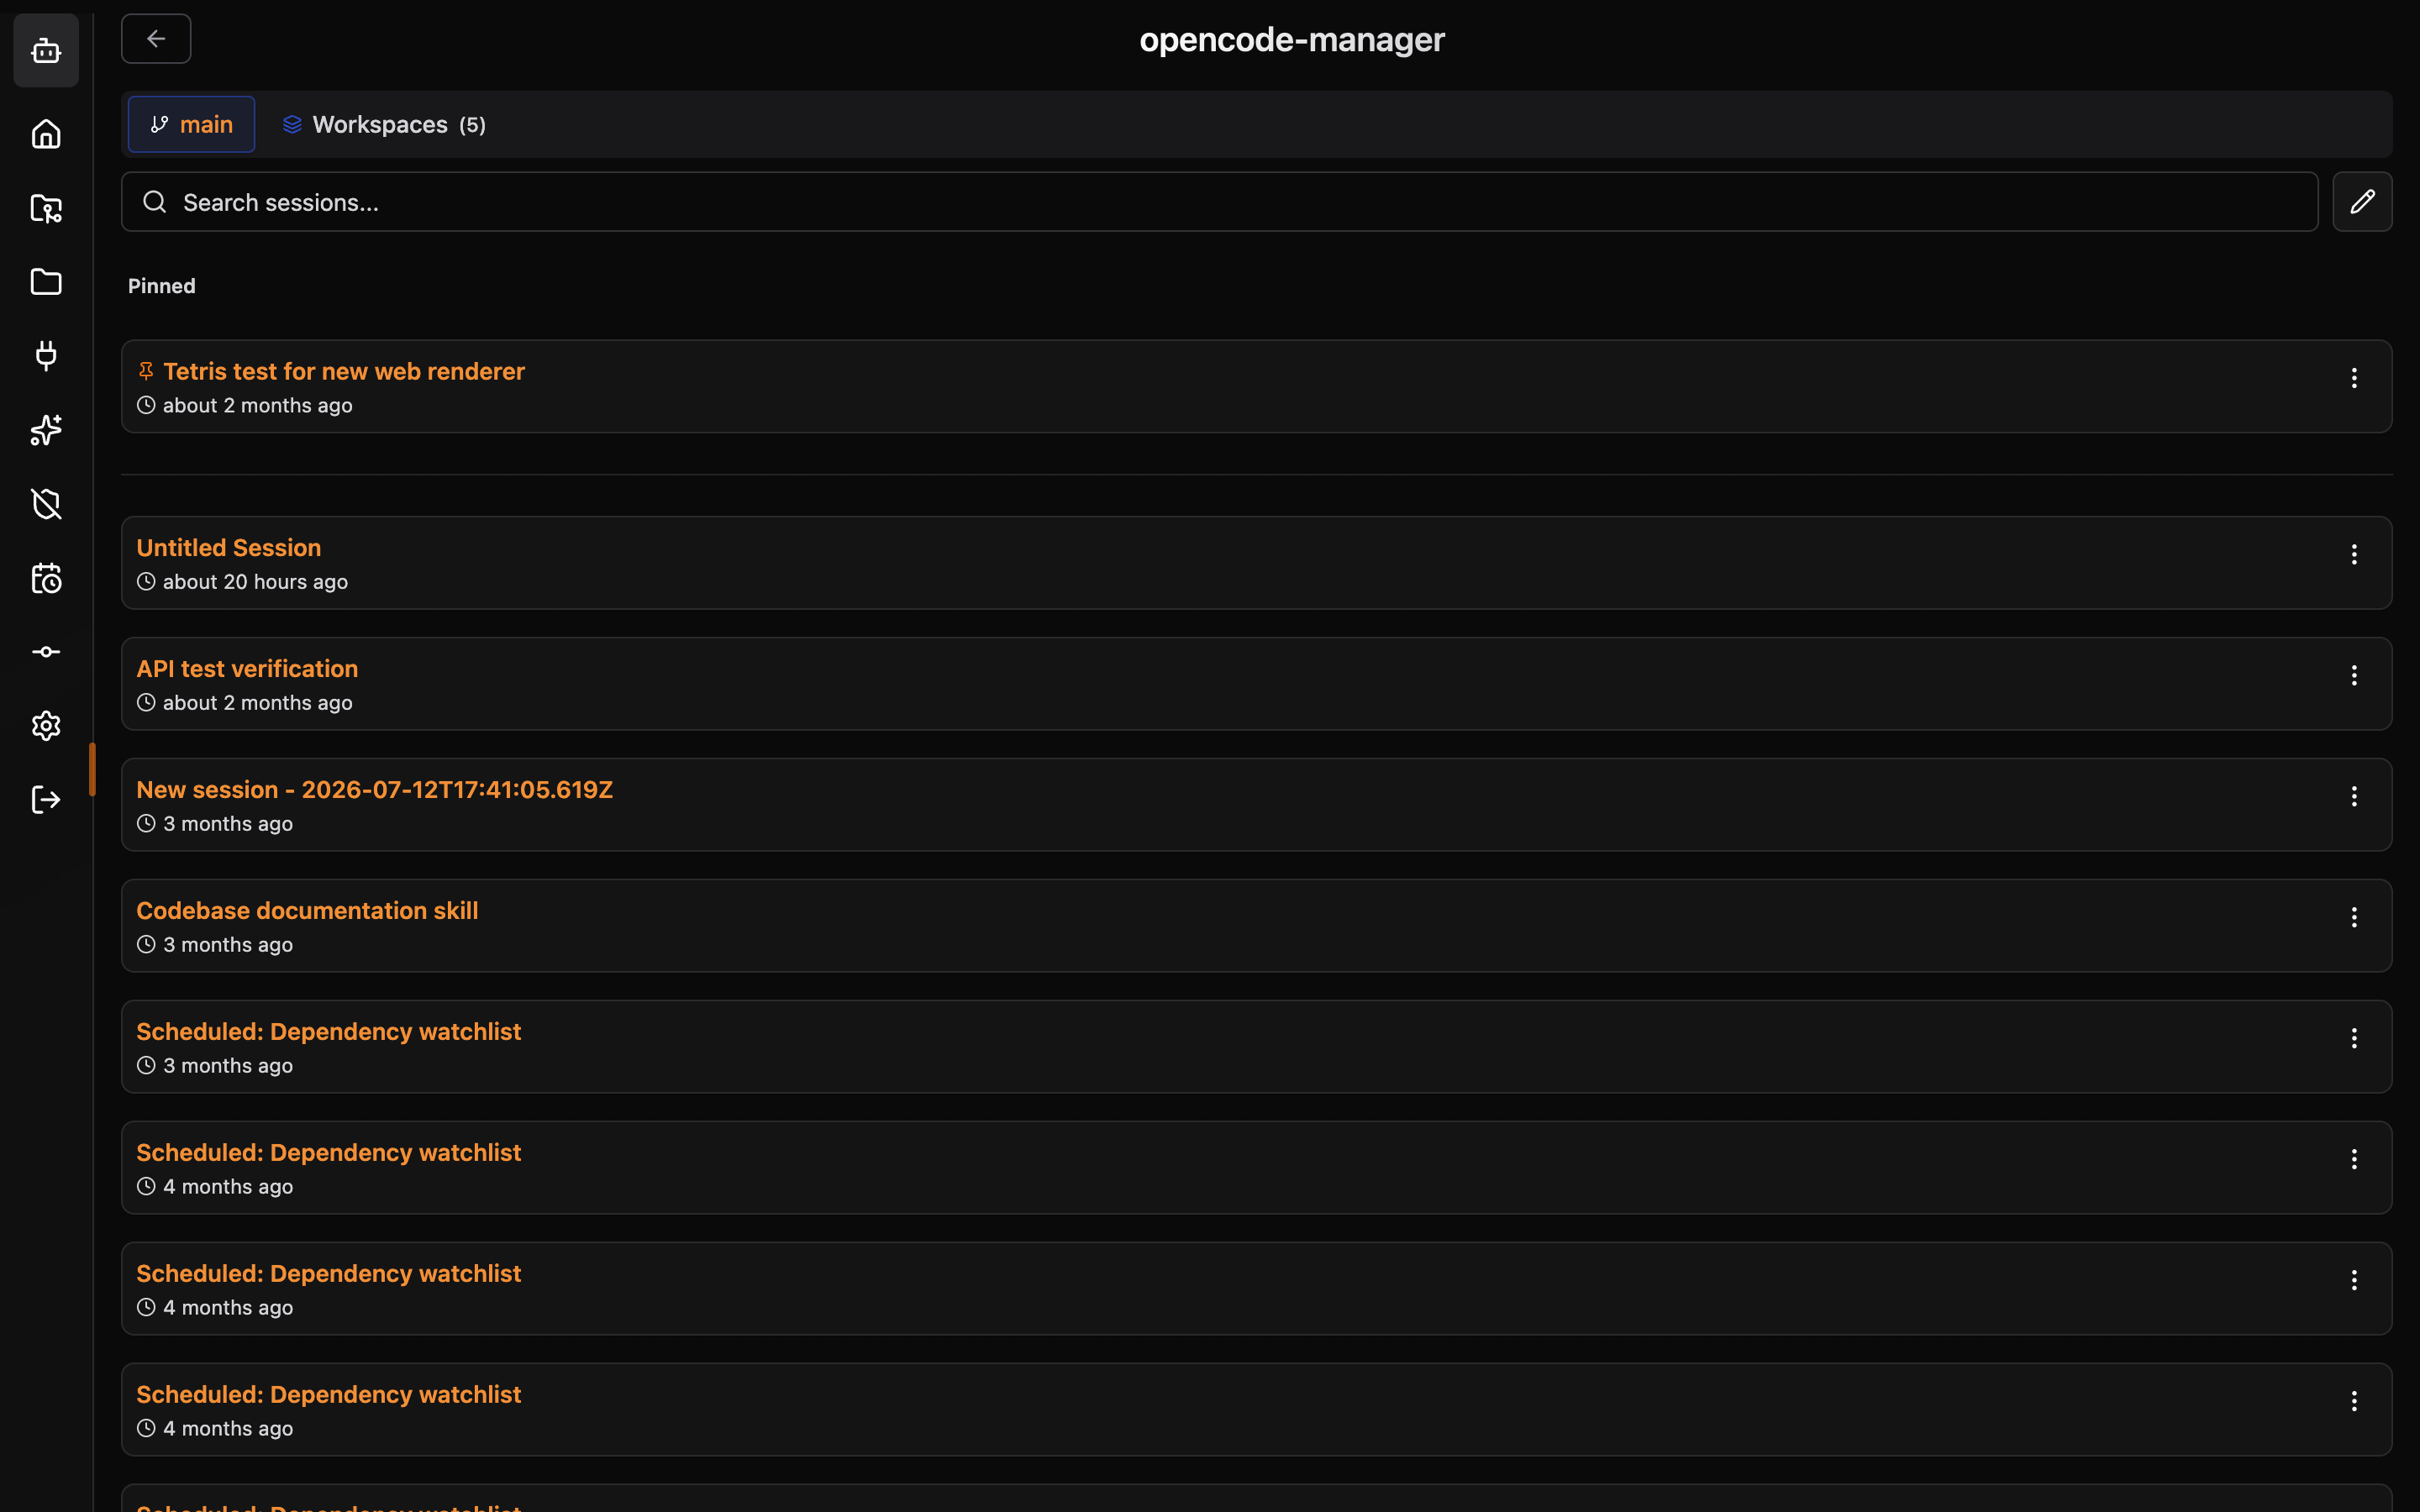Open Scheduled: Dependency watchlist from 3 months ago

(x=1257, y=1047)
